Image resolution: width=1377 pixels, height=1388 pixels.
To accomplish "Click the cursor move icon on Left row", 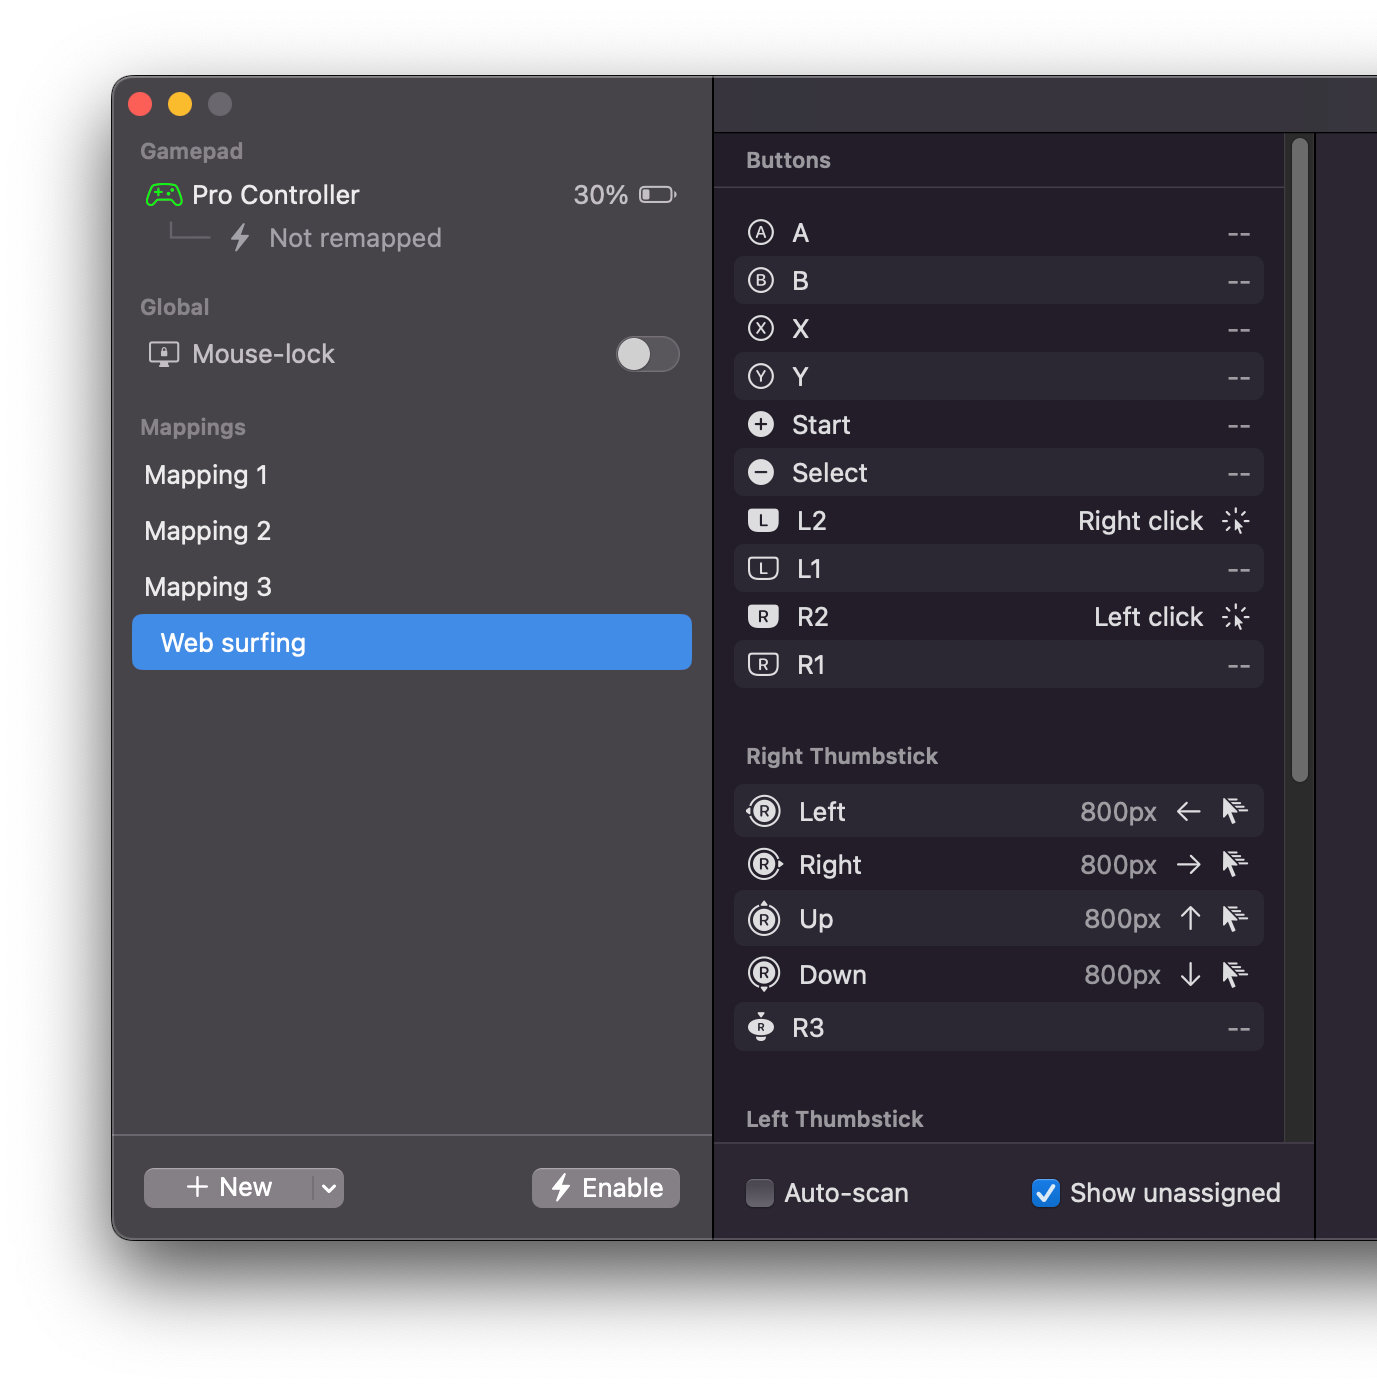I will pyautogui.click(x=1235, y=811).
